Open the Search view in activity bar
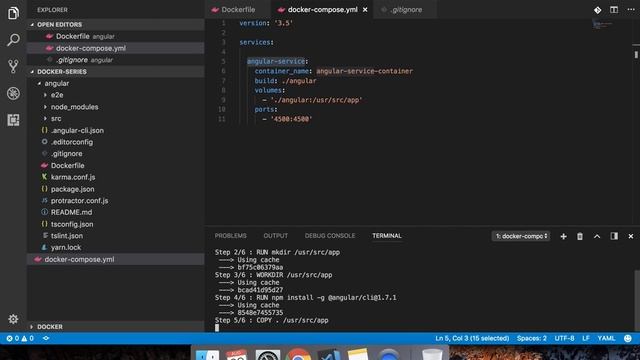 point(13,40)
